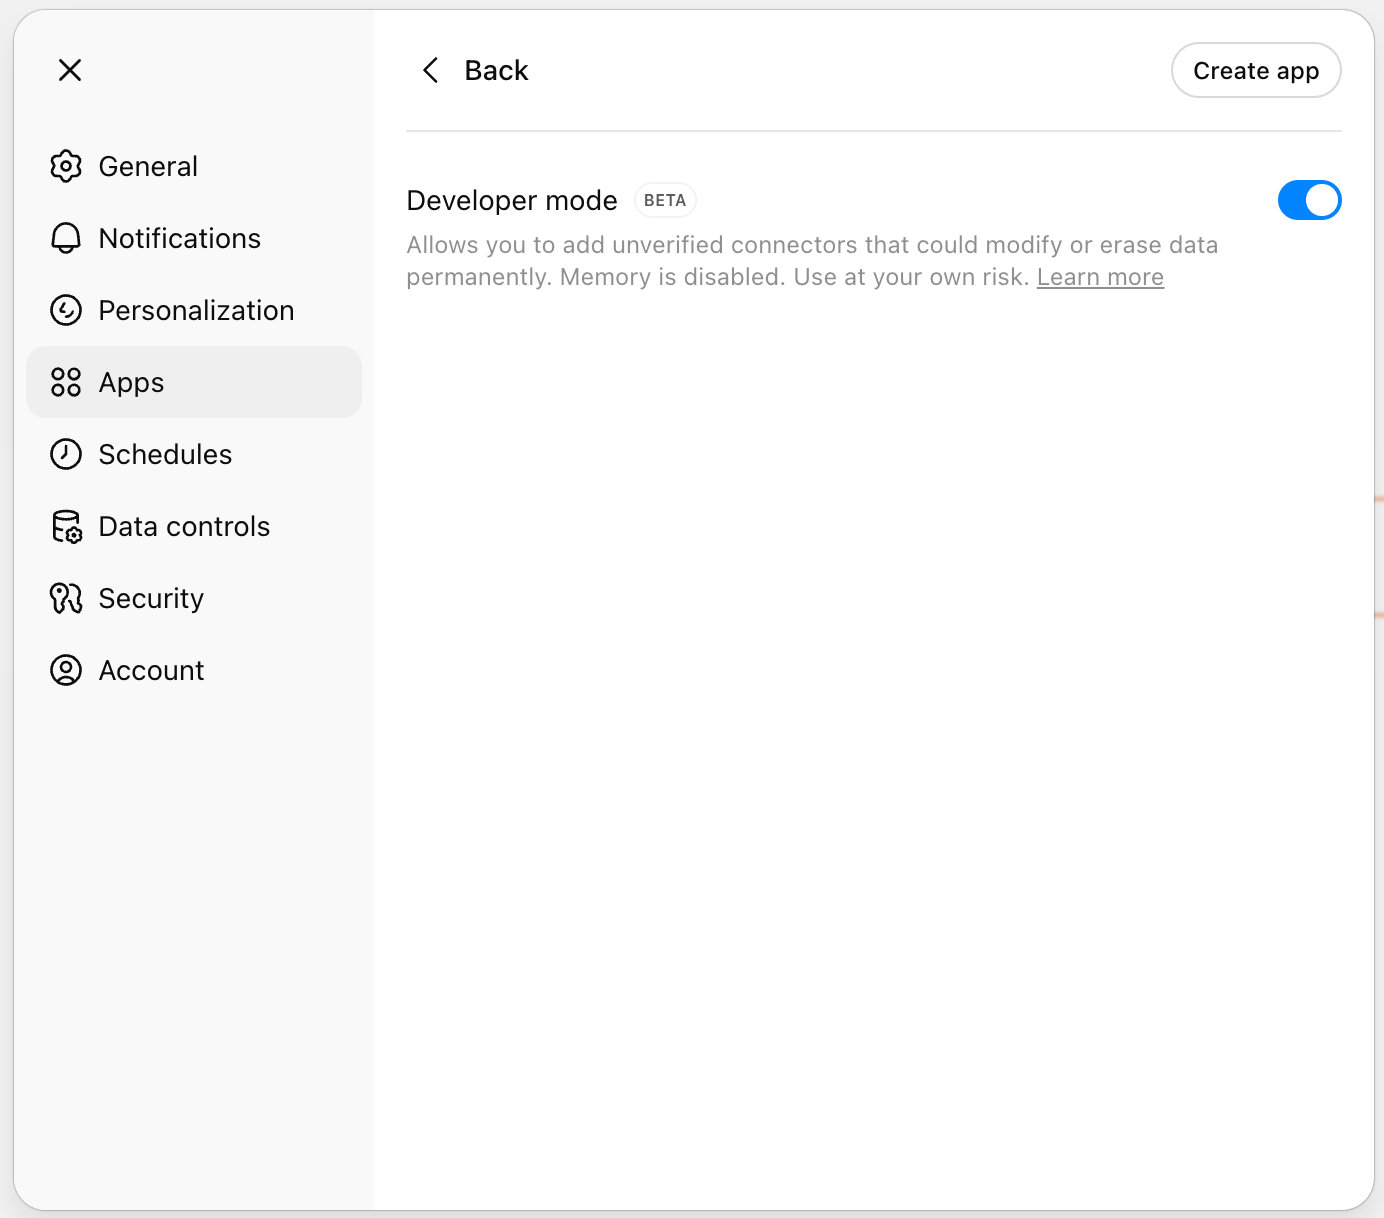
Task: Open the Account settings page
Action: [x=151, y=670]
